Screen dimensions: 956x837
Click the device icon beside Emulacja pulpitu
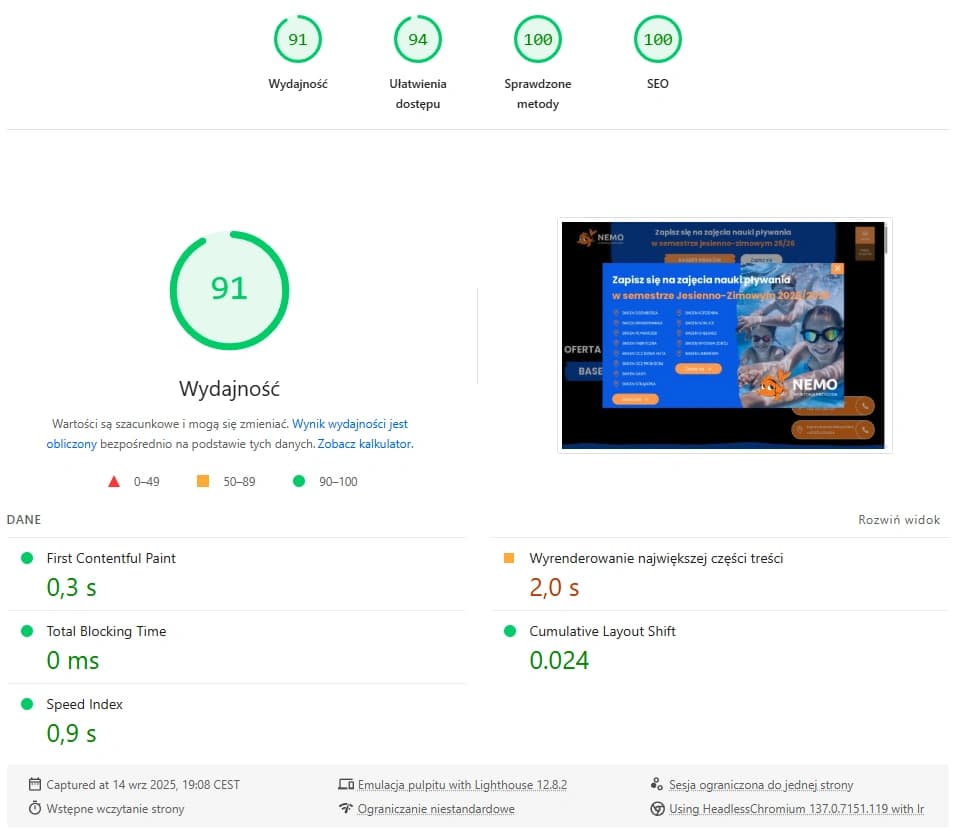pos(347,785)
